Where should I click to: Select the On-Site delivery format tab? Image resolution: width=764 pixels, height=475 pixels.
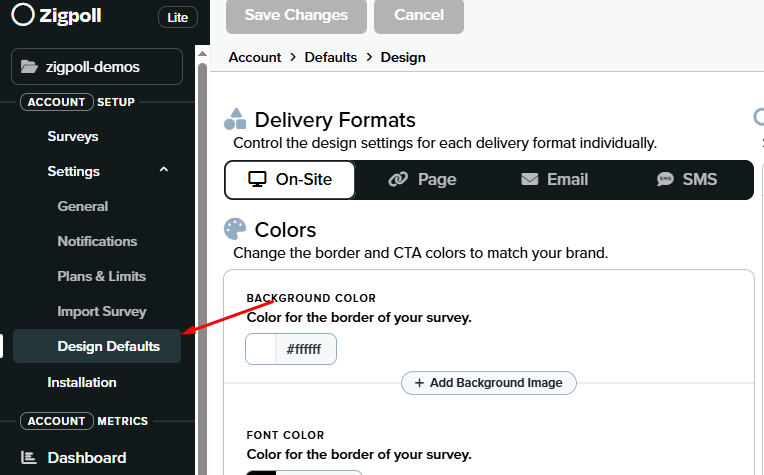click(291, 180)
